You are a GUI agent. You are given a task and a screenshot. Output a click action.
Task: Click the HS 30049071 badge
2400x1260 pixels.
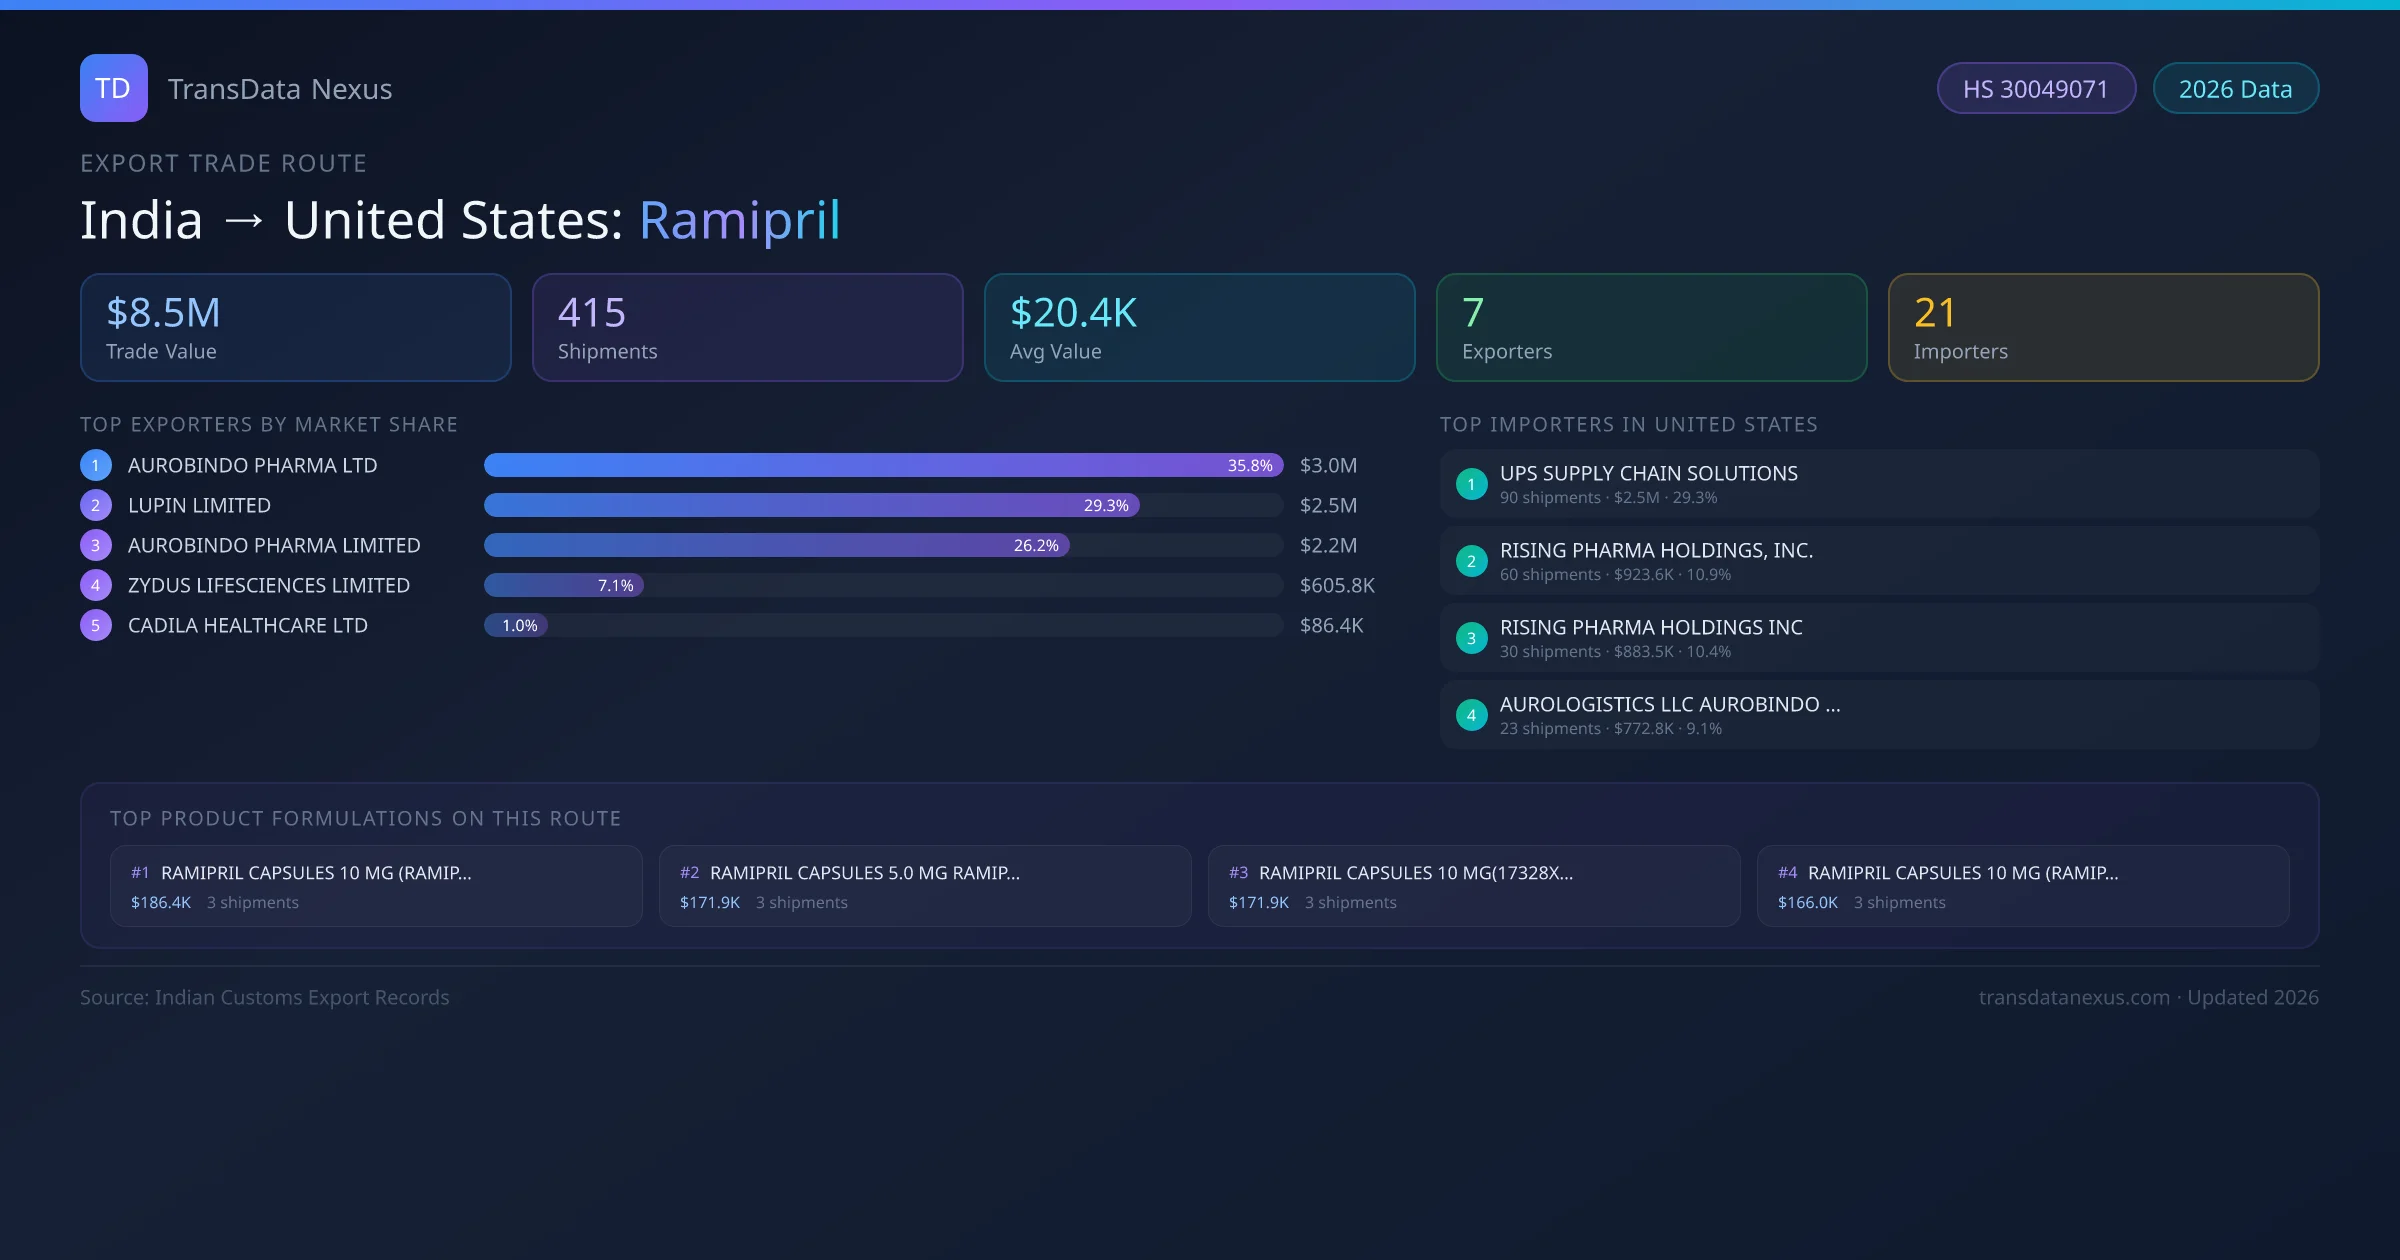[x=2035, y=89]
